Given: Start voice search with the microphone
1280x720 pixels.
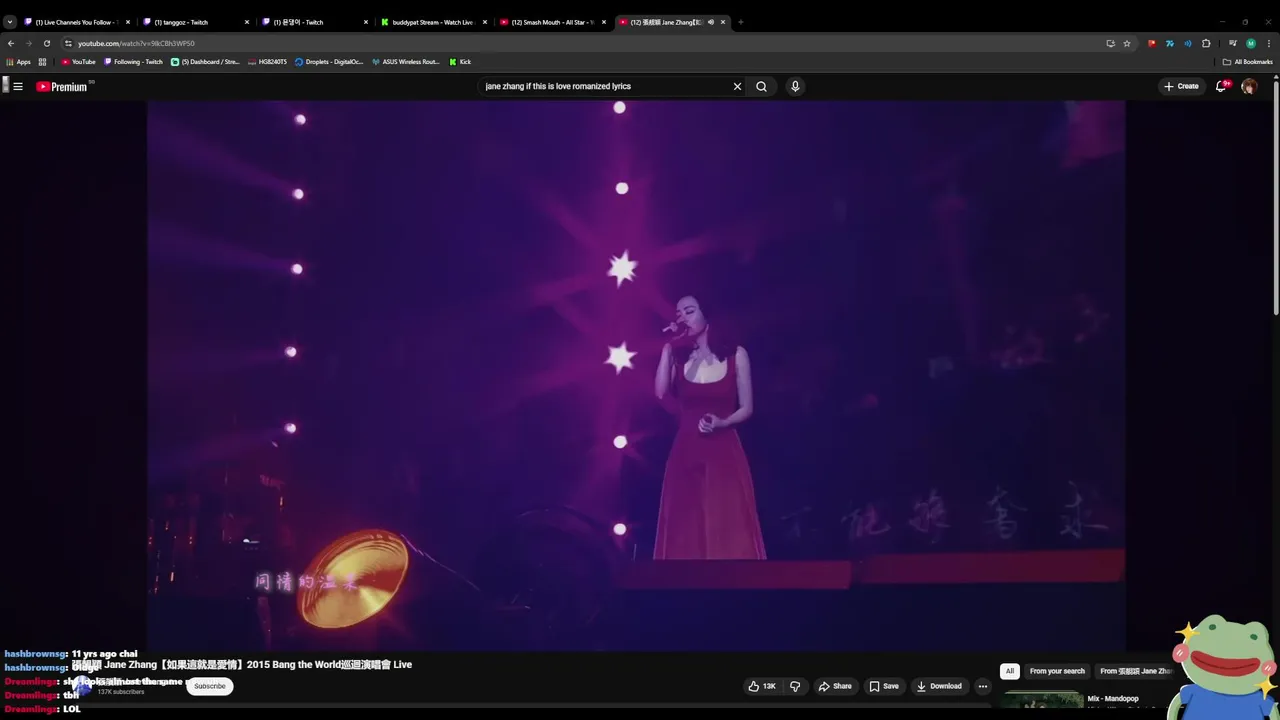Looking at the screenshot, I should click(x=795, y=86).
